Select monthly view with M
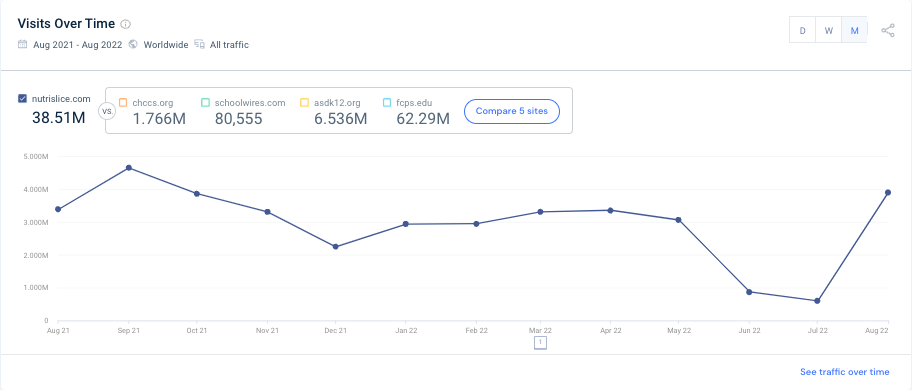912x390 pixels. click(x=854, y=30)
